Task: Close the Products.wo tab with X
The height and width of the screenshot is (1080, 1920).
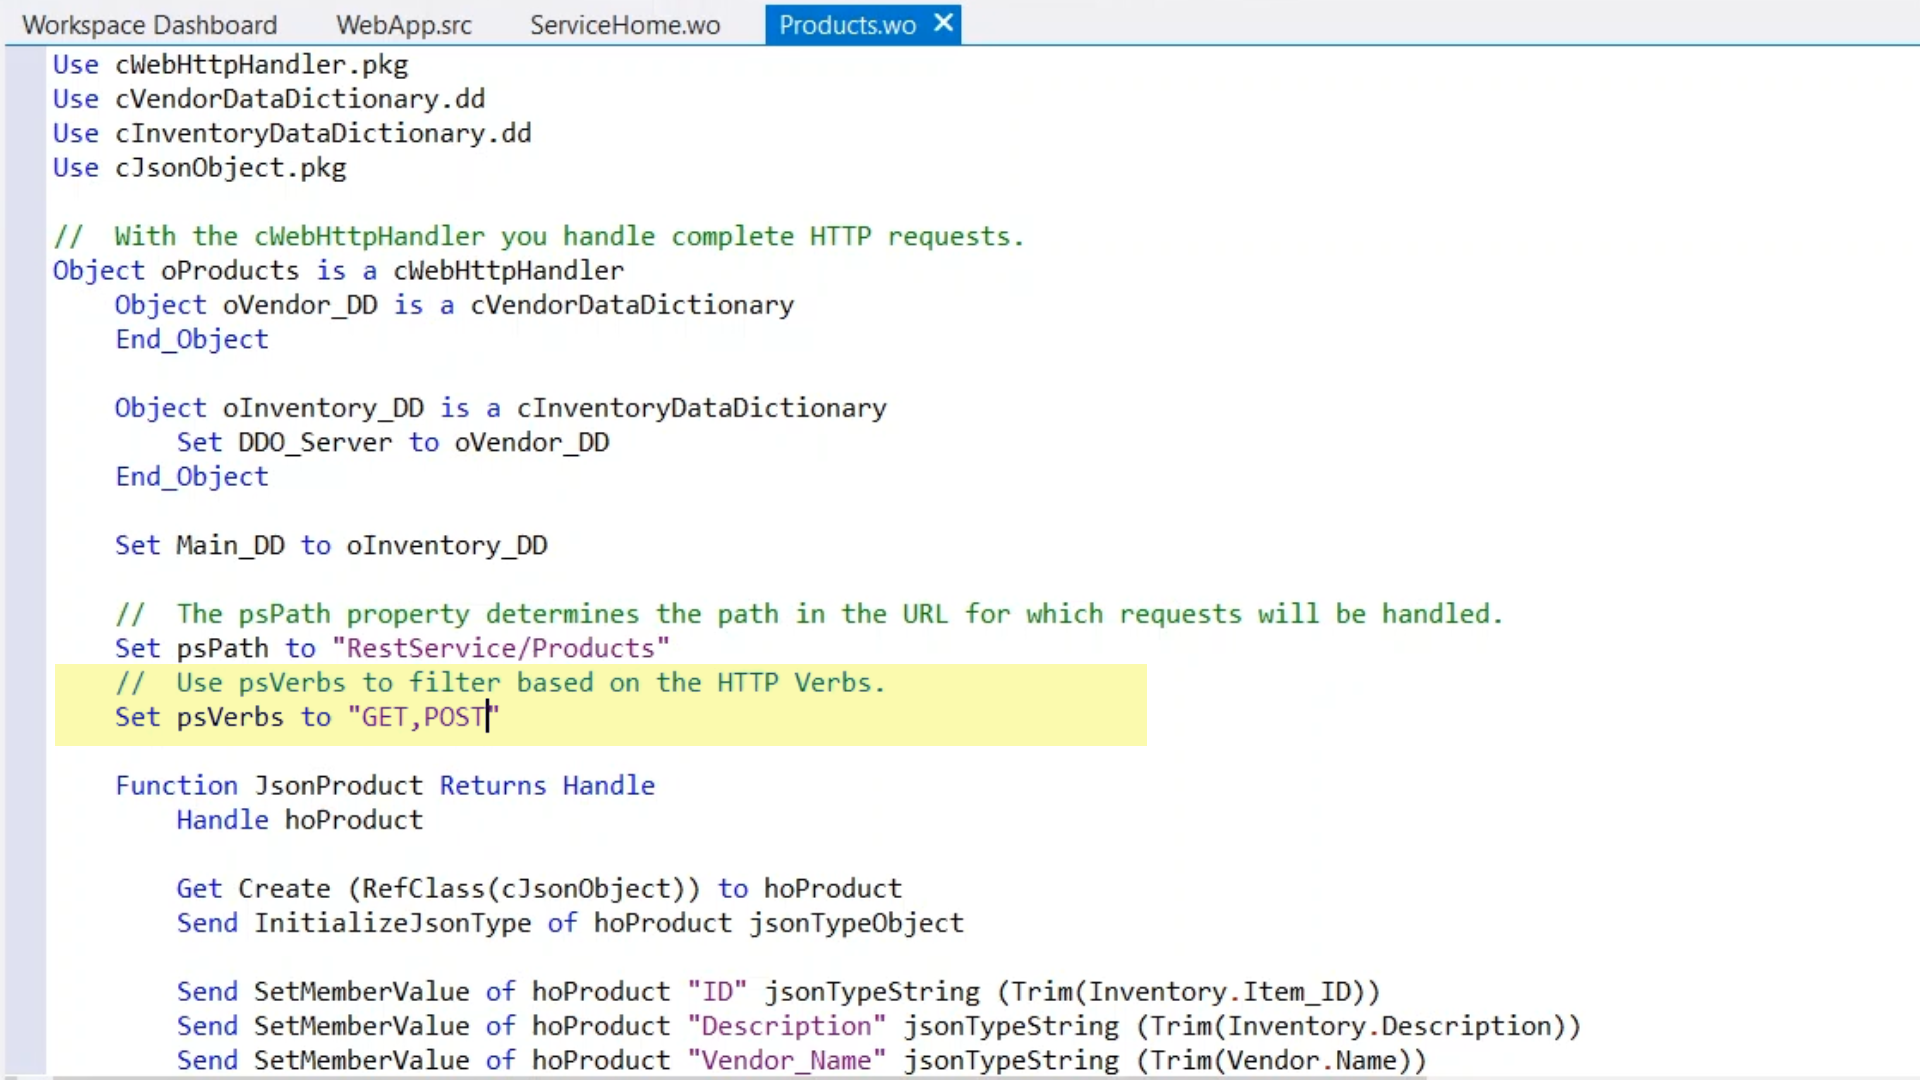Action: point(943,24)
